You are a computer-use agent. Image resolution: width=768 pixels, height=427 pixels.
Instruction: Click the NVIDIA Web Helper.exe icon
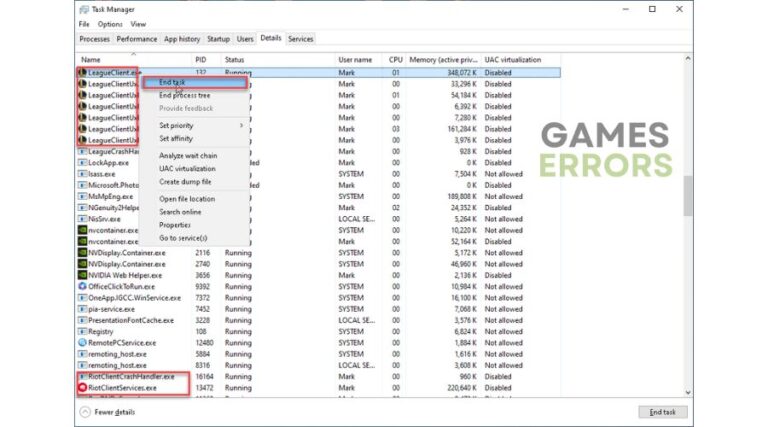click(x=83, y=275)
